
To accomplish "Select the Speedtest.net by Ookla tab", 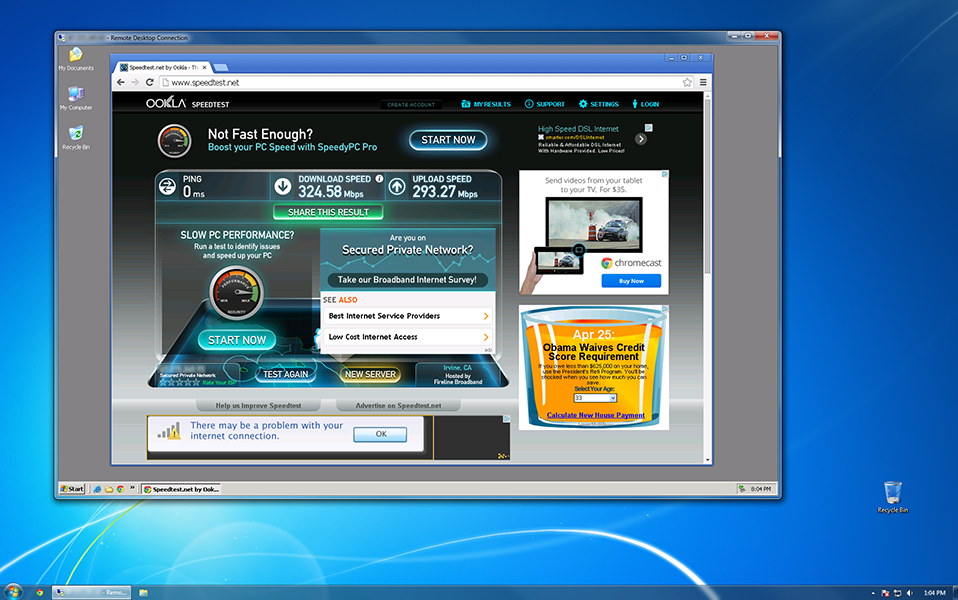I will click(x=164, y=67).
